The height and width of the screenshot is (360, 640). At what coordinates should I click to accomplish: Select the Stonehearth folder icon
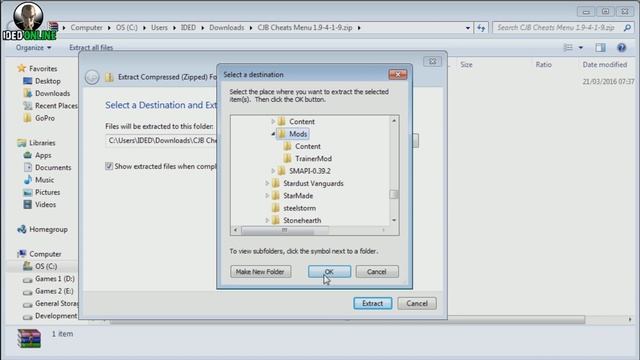(276, 220)
